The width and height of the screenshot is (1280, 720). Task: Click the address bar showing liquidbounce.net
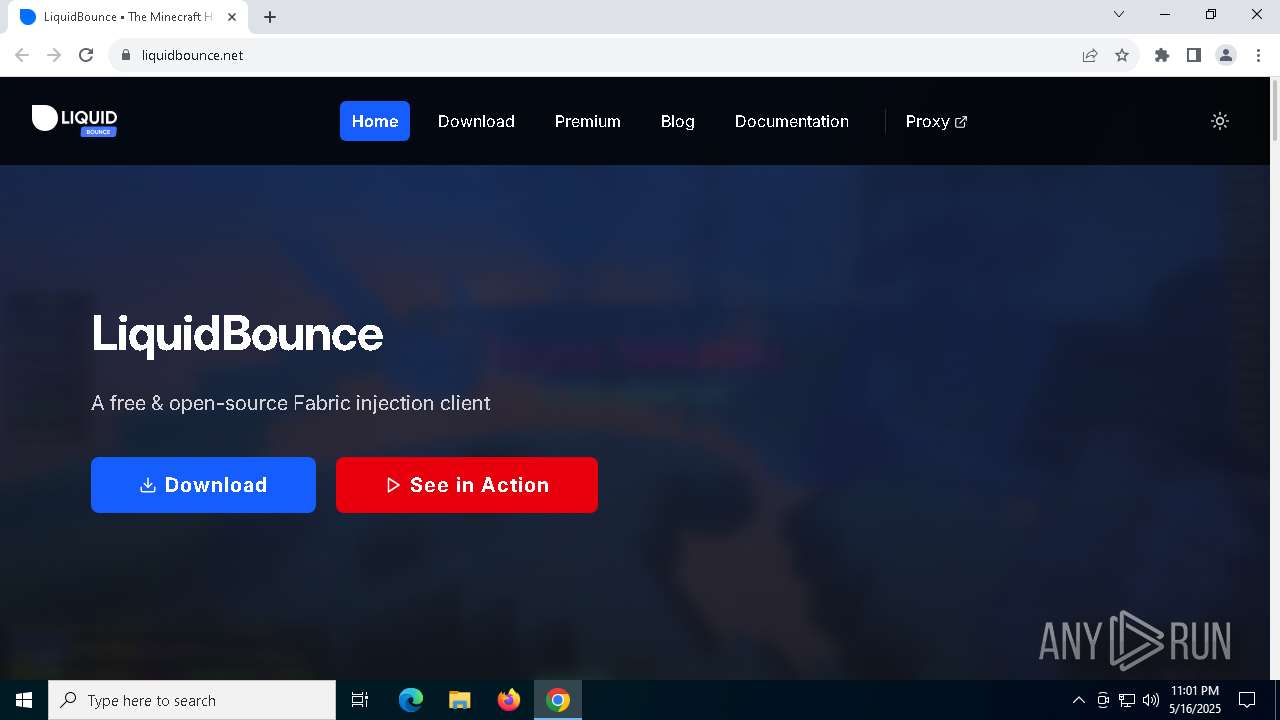[x=600, y=55]
